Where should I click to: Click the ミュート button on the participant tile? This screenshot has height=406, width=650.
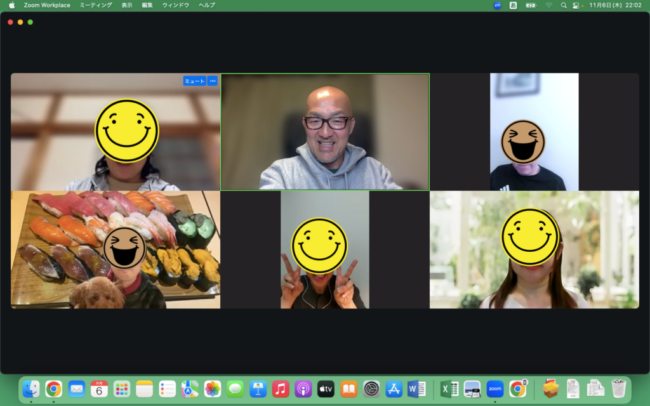[194, 81]
